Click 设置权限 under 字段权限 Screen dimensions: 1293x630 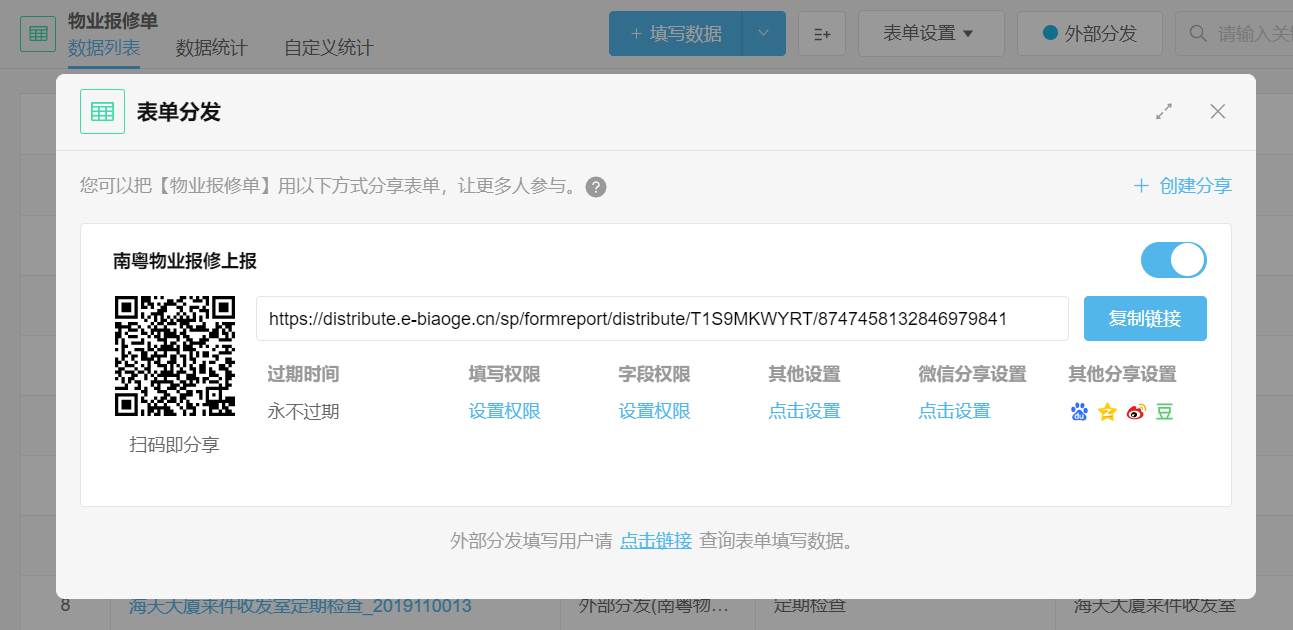[655, 411]
